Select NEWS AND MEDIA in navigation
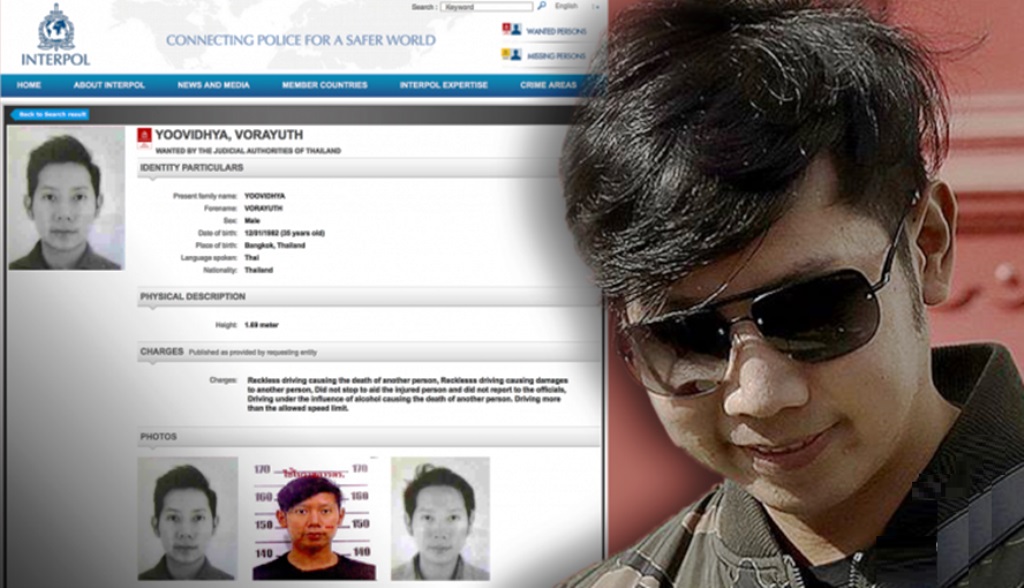Viewport: 1024px width, 588px height. [x=213, y=85]
